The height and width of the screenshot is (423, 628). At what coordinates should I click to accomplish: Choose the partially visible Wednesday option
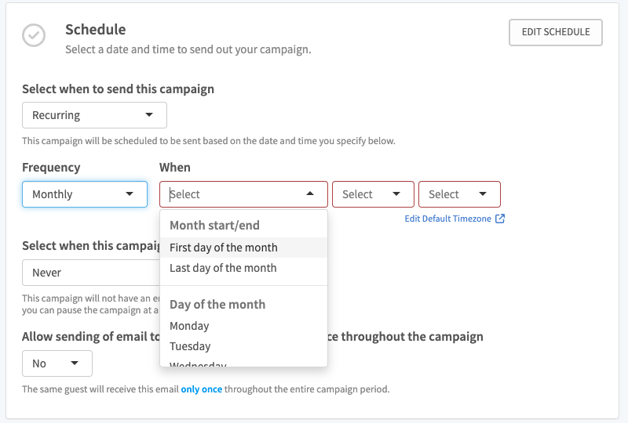[197, 365]
